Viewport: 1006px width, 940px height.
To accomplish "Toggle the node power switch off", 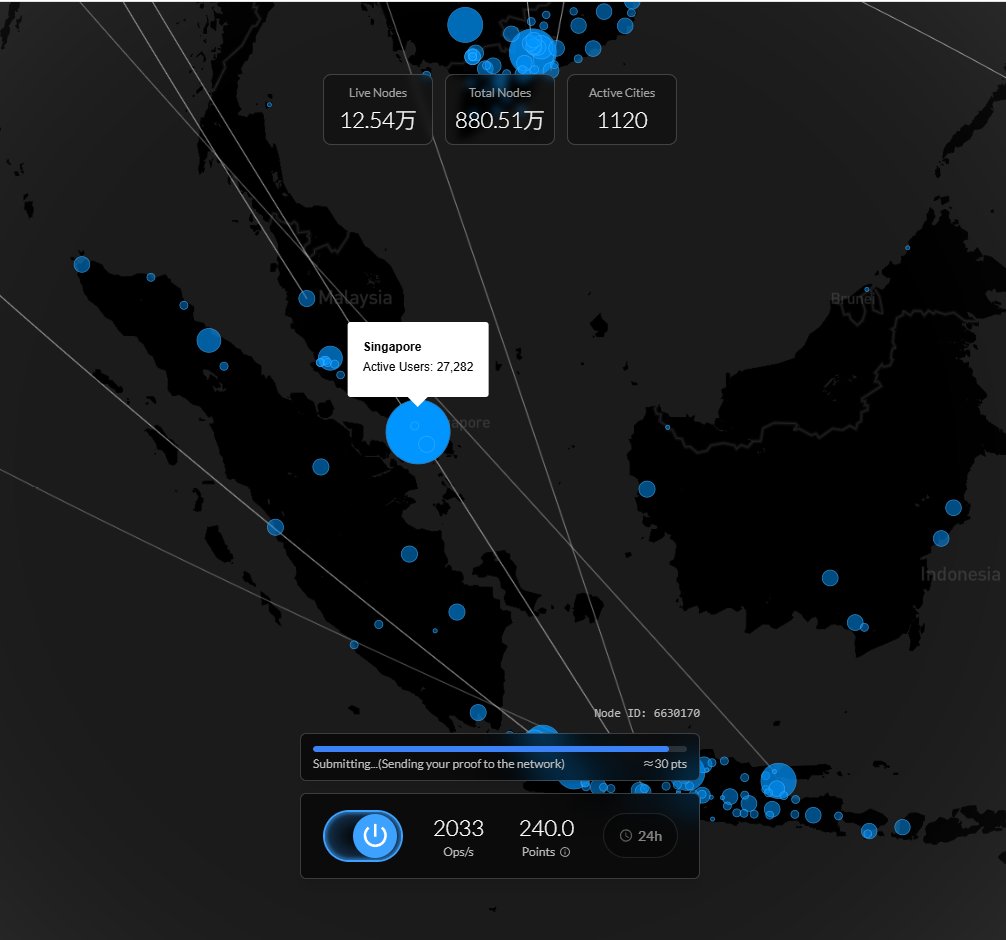I will [x=363, y=835].
